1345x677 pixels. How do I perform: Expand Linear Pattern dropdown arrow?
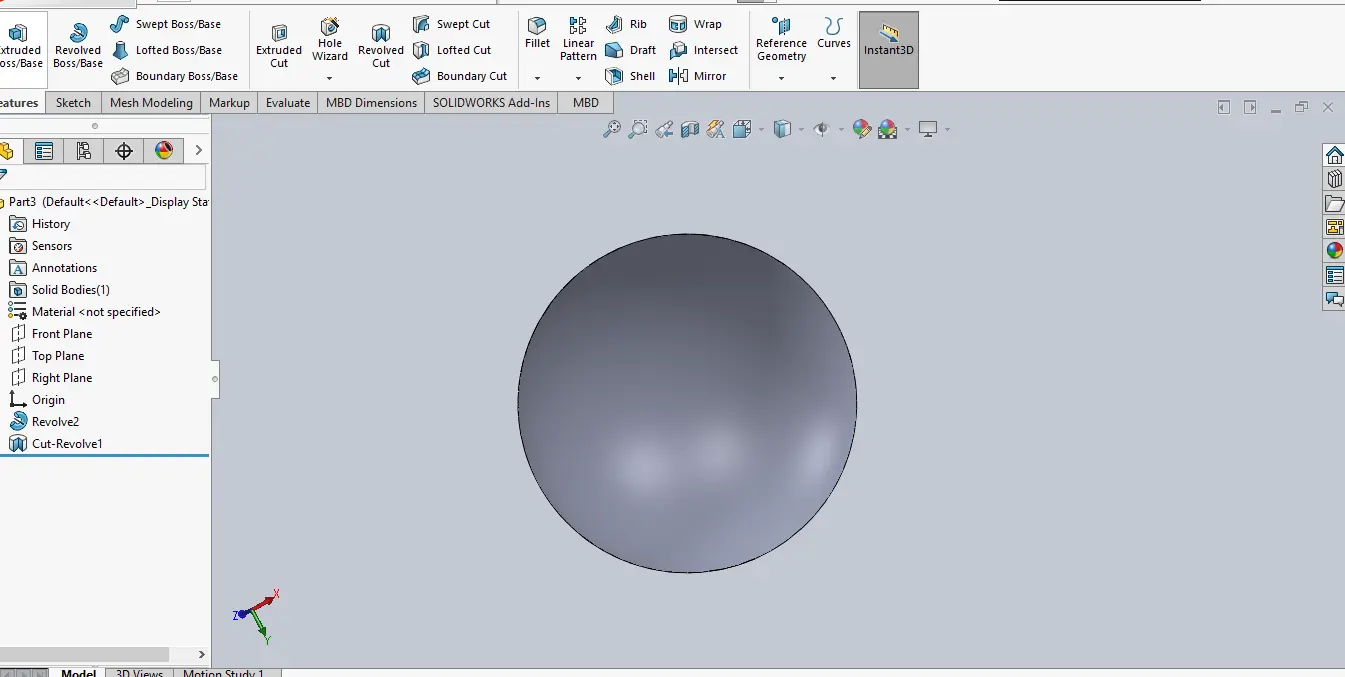pyautogui.click(x=578, y=78)
